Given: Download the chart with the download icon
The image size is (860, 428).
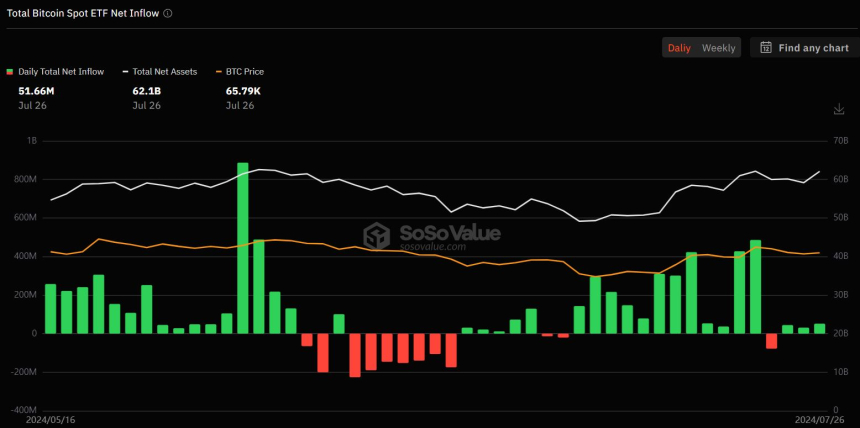Looking at the screenshot, I should tap(839, 109).
